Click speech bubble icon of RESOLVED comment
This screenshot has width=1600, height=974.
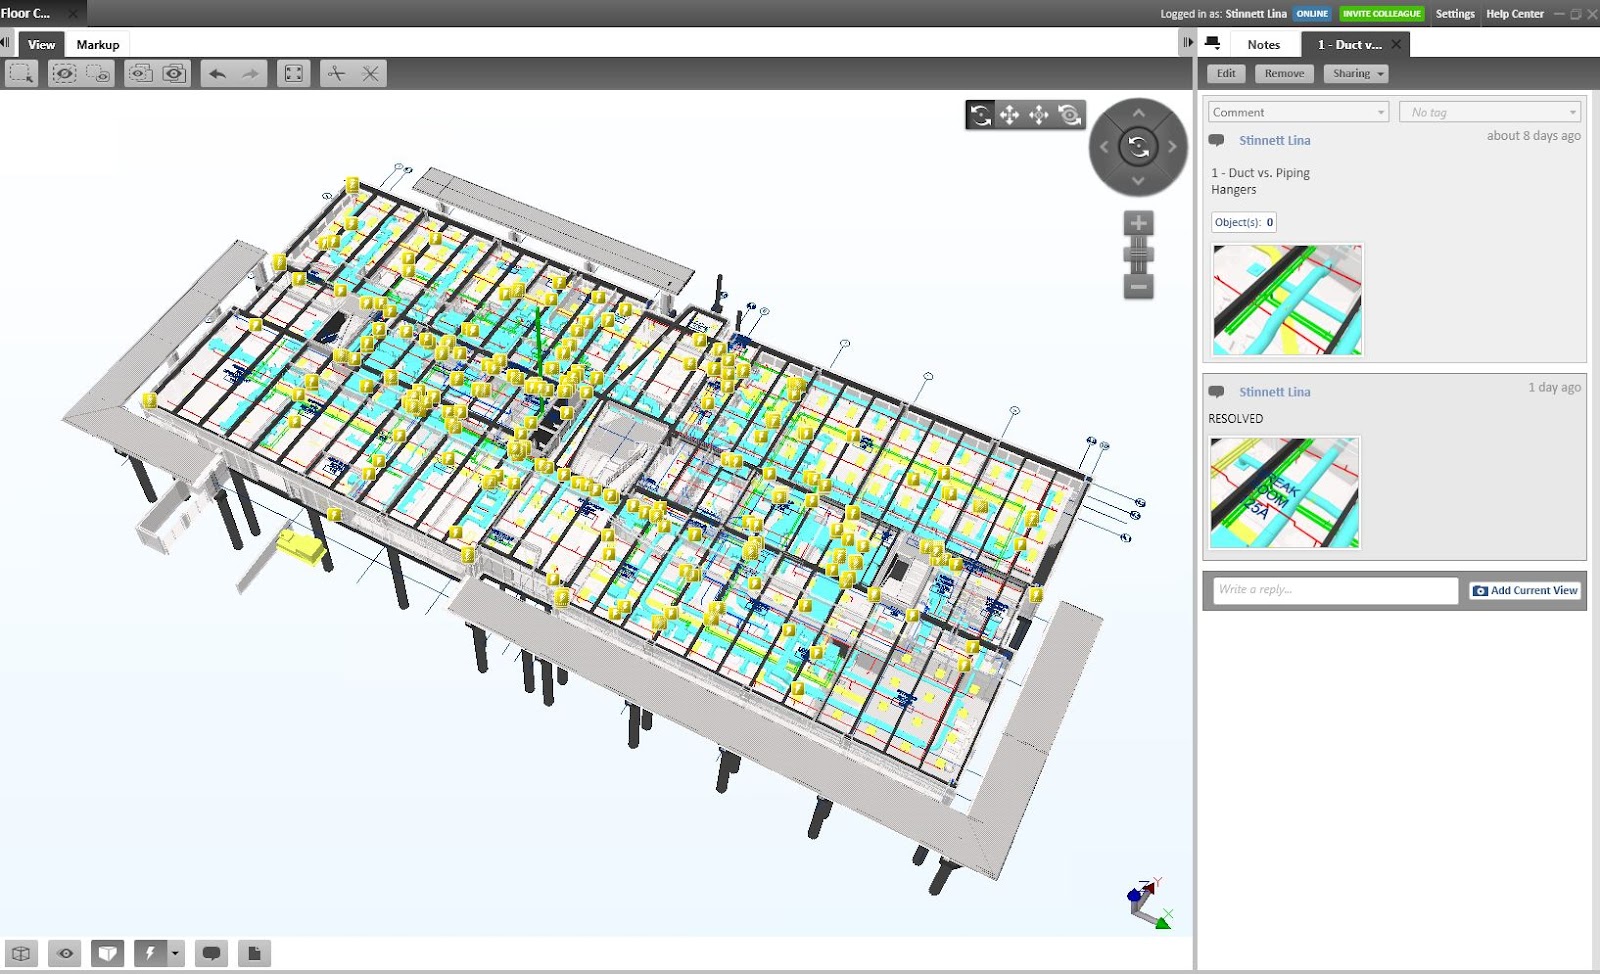[1216, 392]
